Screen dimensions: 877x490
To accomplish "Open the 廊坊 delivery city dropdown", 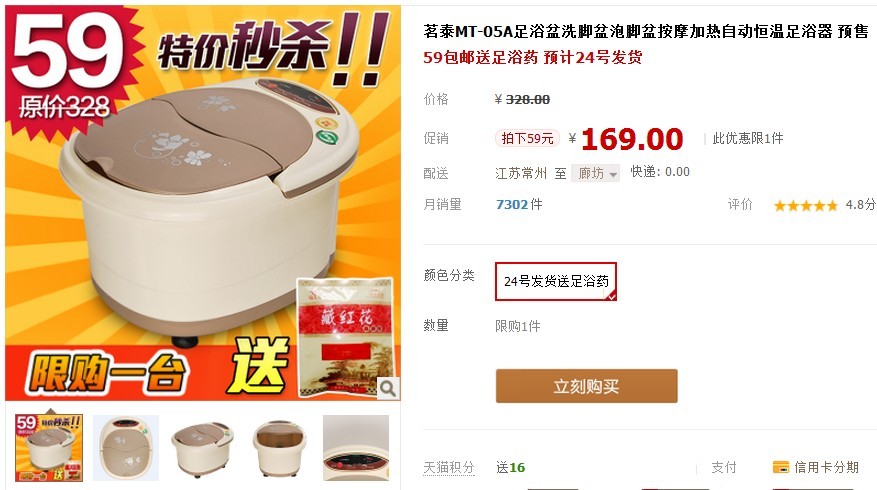I will [595, 173].
